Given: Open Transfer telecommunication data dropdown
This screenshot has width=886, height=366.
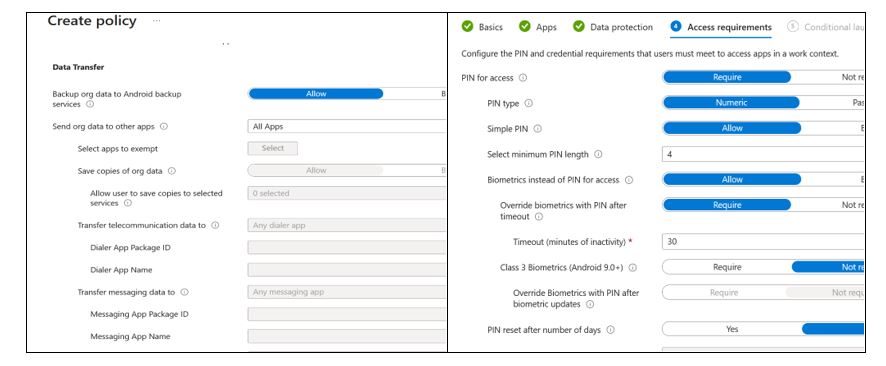Looking at the screenshot, I should (x=347, y=225).
